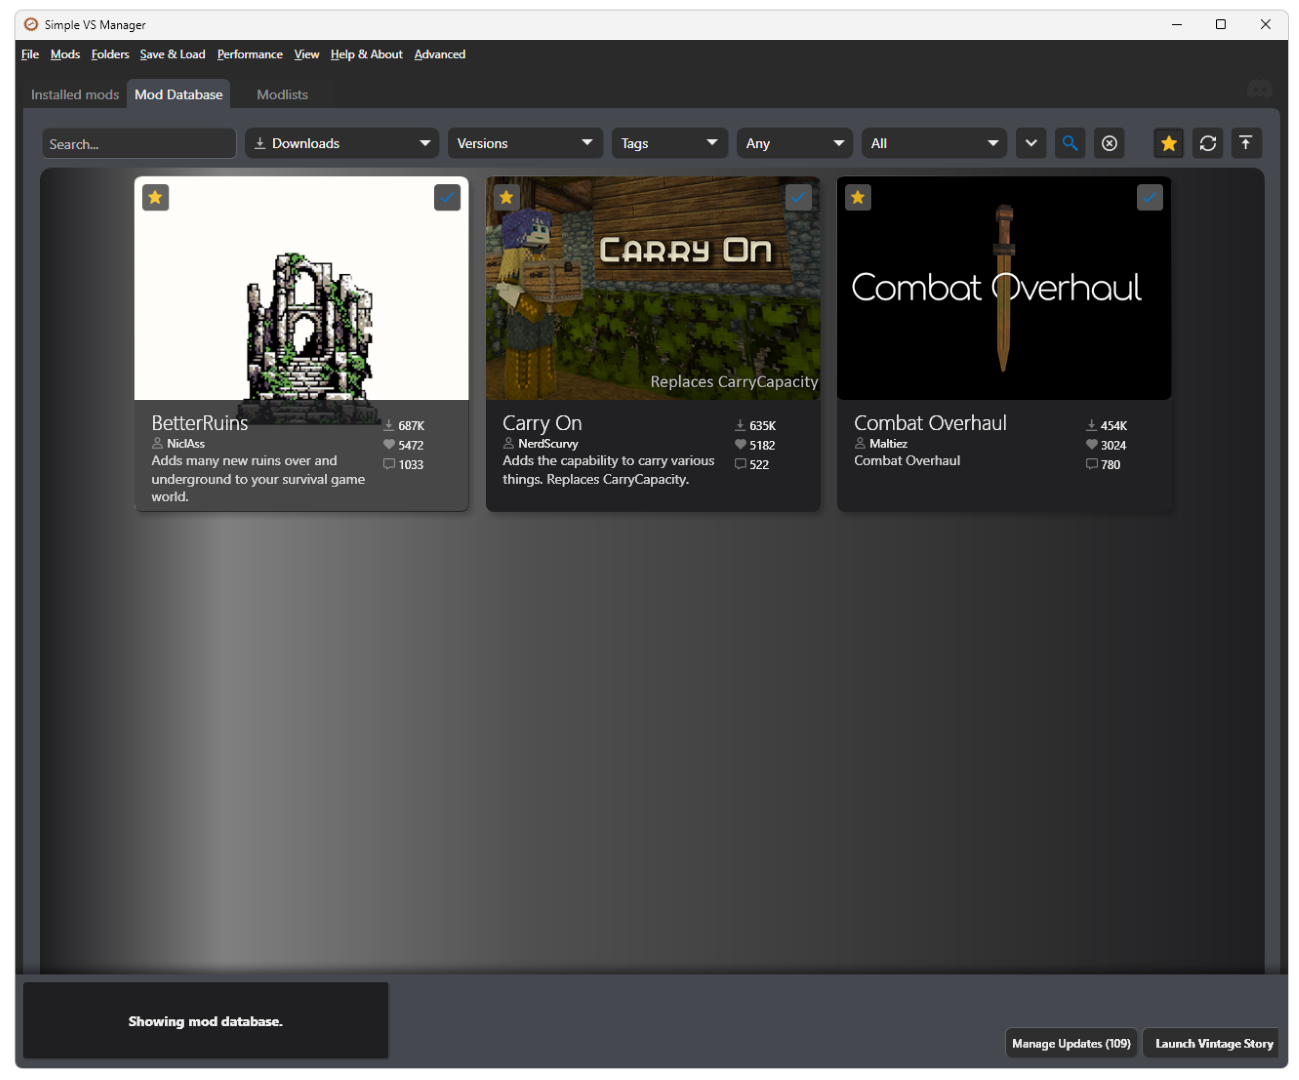Toggle the Combat Overhaul selection checkbox
Image resolution: width=1299 pixels, height=1080 pixels.
point(1149,197)
